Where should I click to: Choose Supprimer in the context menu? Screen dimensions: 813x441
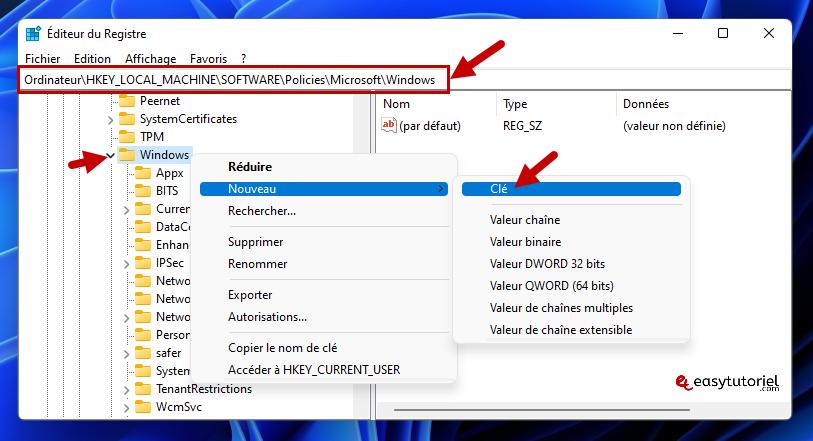click(324, 242)
